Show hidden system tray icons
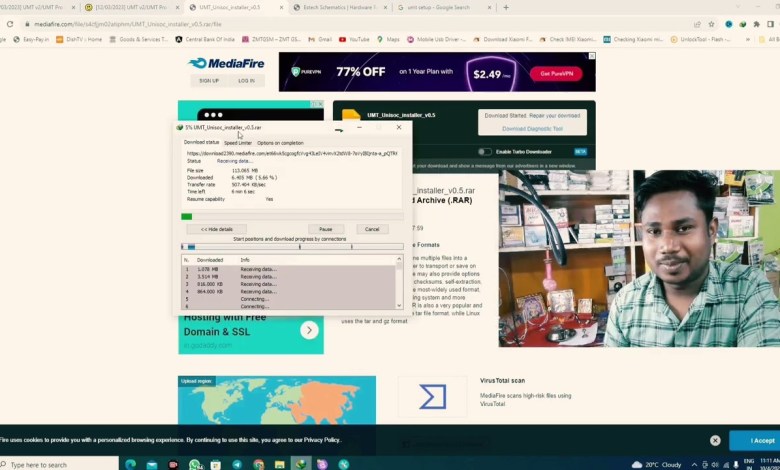 [694, 465]
